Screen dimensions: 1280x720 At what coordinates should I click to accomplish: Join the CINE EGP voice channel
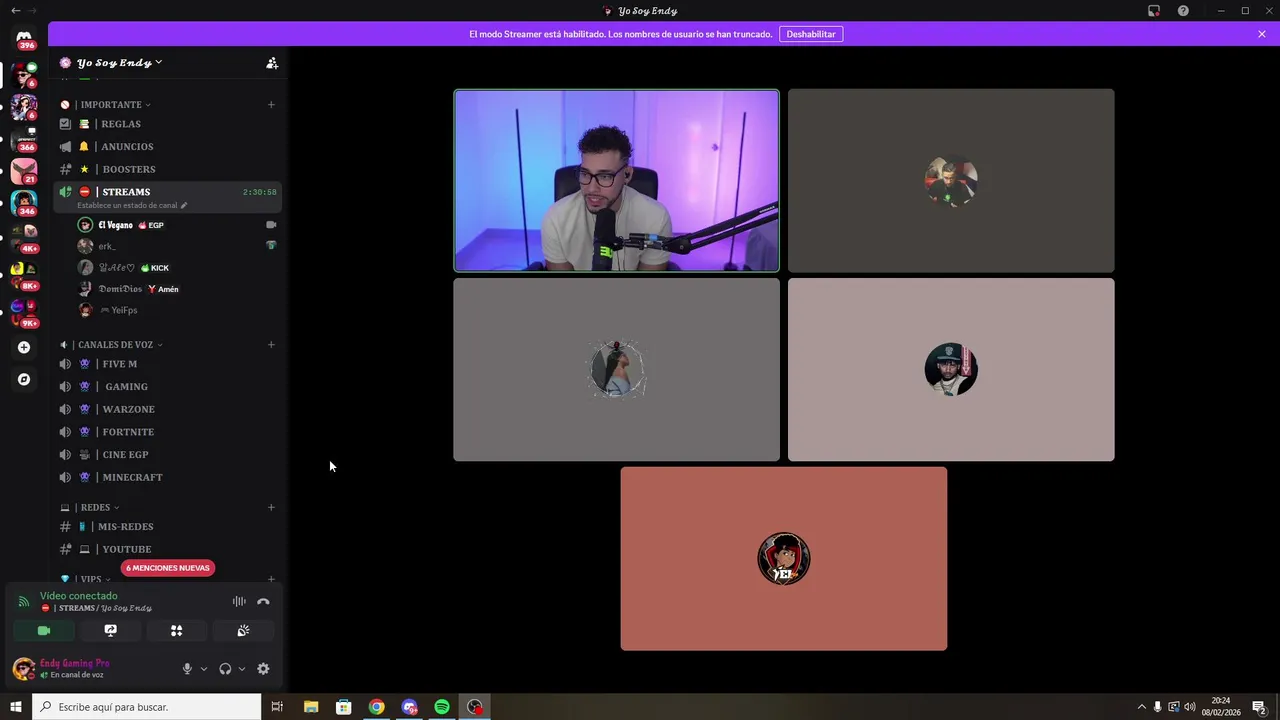click(x=167, y=455)
